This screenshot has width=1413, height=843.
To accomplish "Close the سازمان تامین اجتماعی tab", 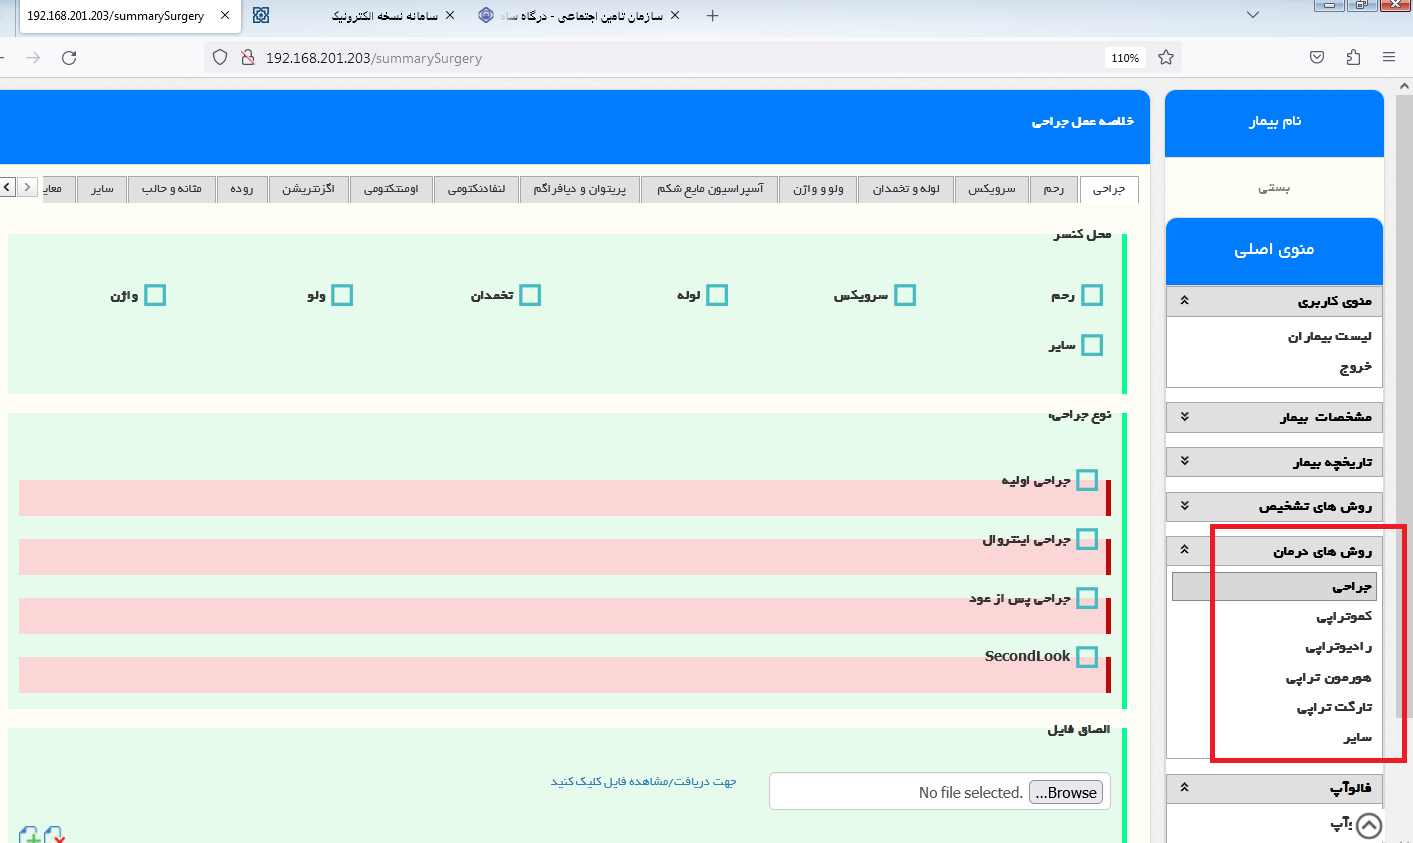I will (x=675, y=16).
